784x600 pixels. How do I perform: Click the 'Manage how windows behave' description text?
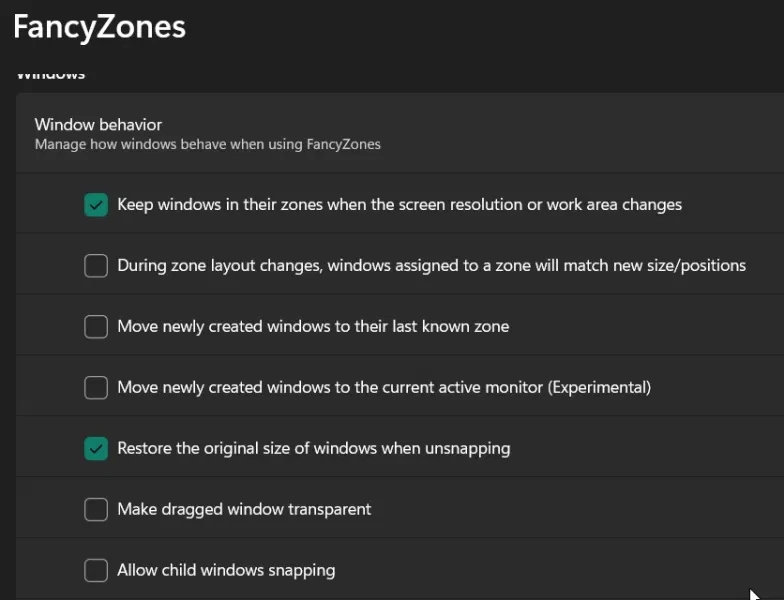pyautogui.click(x=207, y=144)
